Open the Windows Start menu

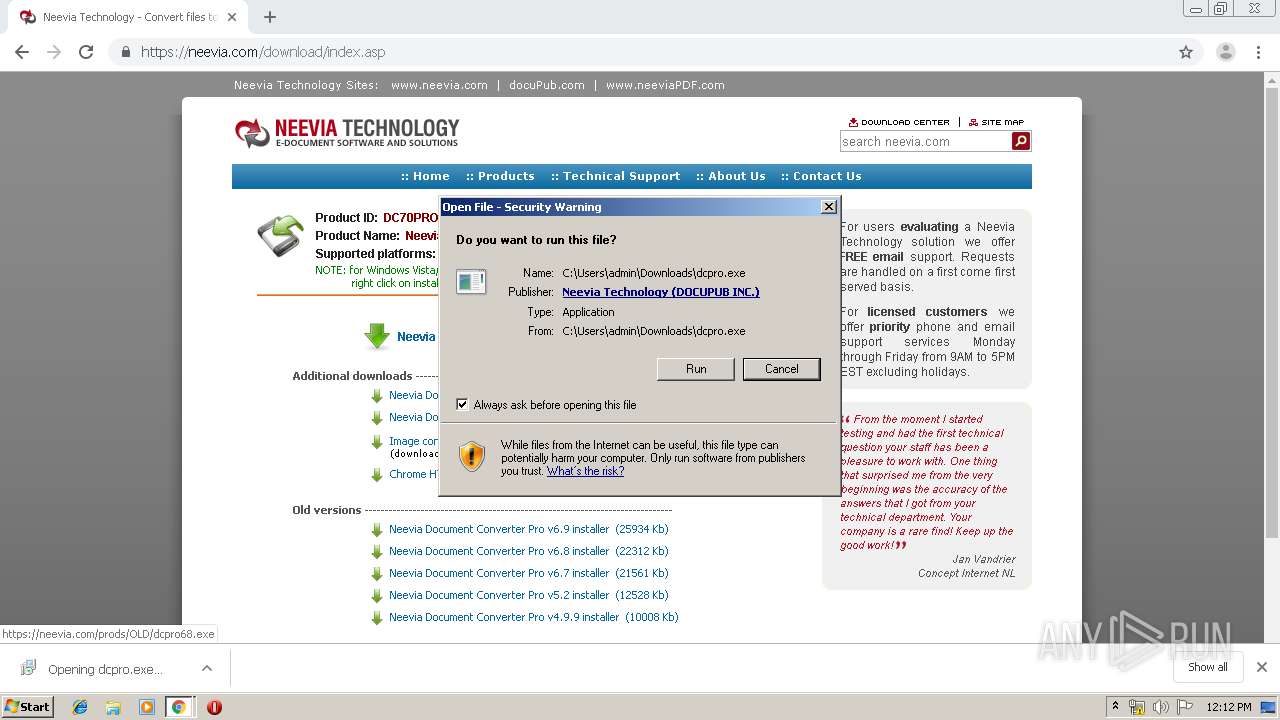(x=28, y=707)
